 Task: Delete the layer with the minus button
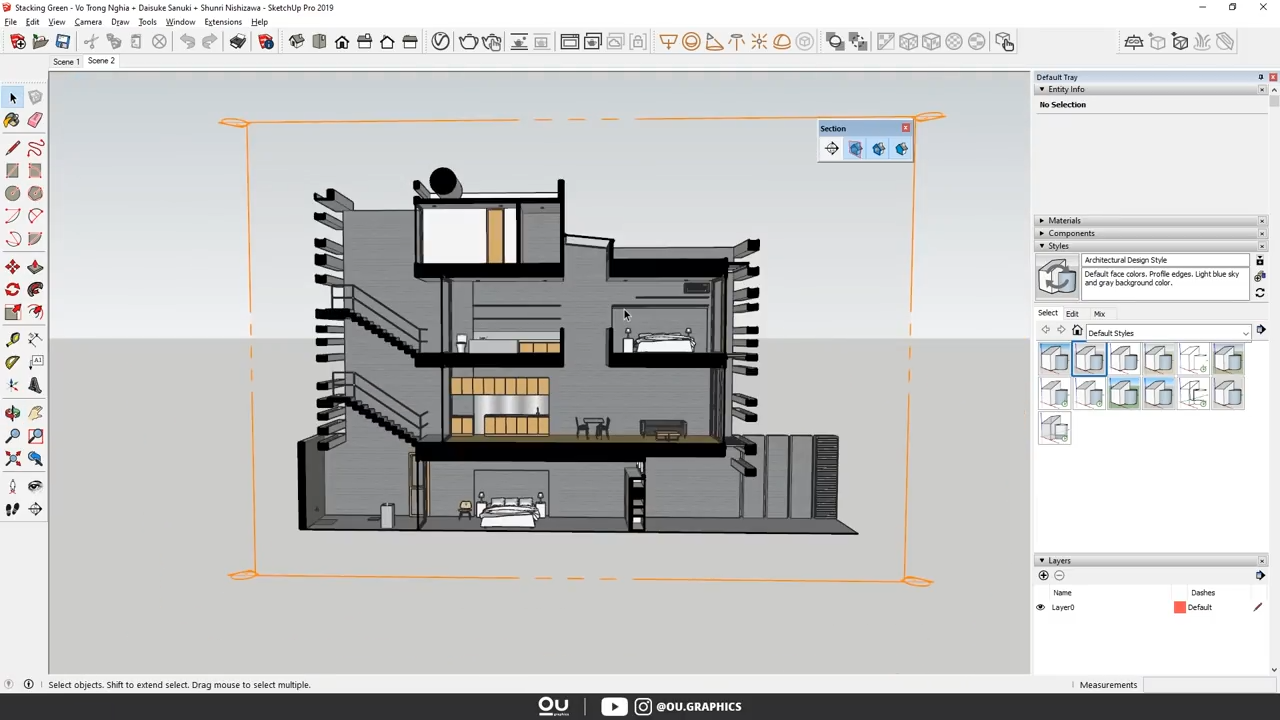[x=1059, y=576]
